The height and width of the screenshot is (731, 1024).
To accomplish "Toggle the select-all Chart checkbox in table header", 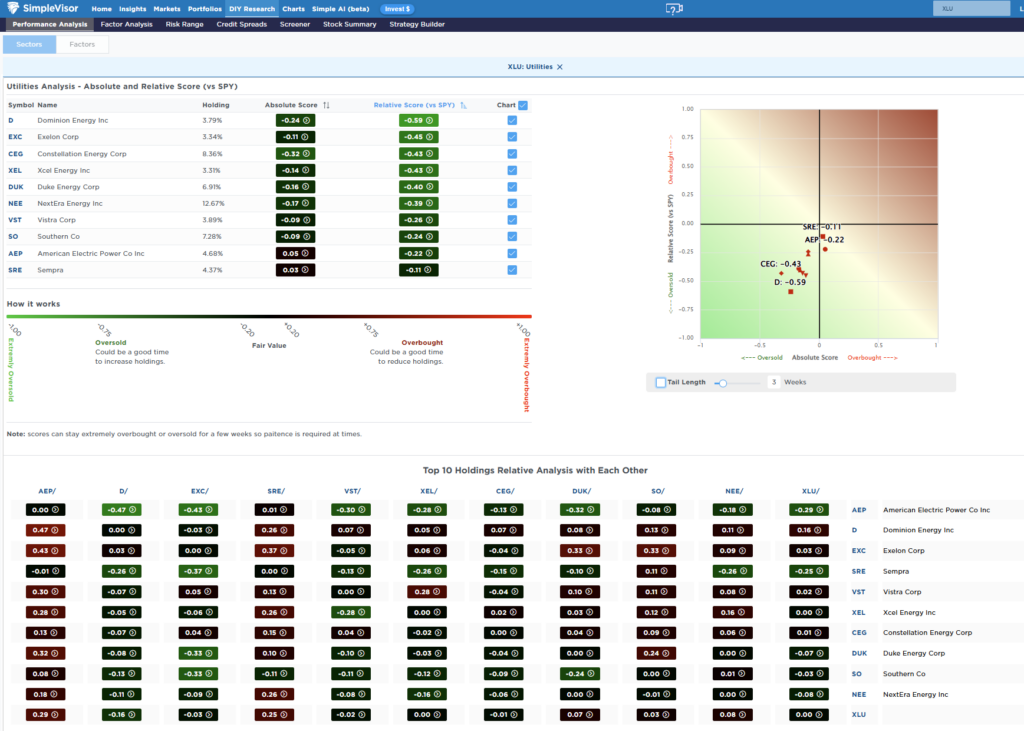I will pos(521,104).
